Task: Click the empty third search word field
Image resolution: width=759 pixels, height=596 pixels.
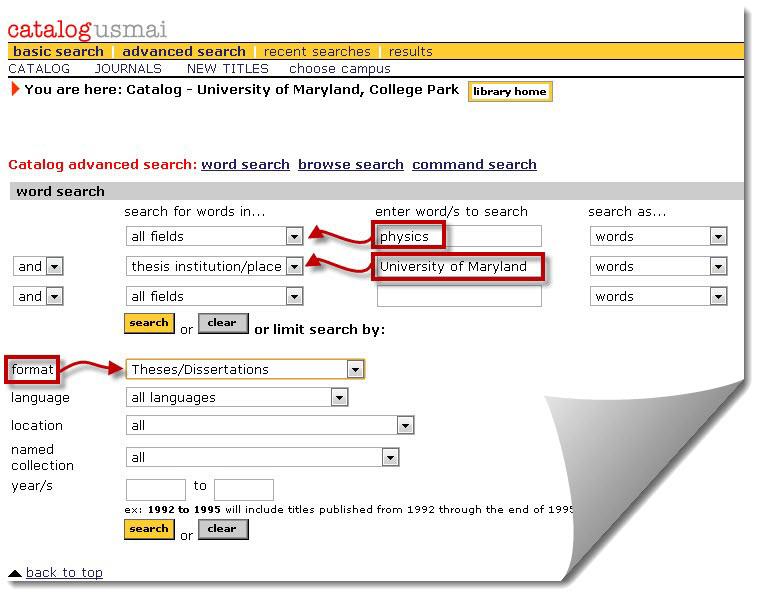Action: click(x=459, y=296)
